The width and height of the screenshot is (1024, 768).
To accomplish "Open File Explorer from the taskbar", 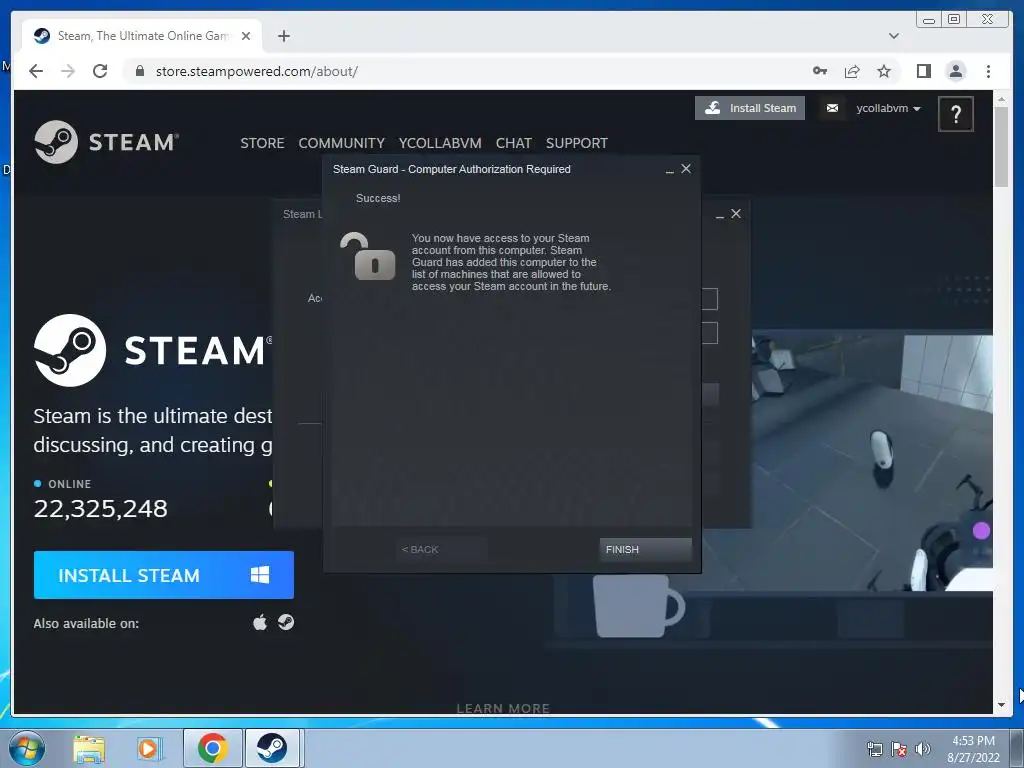I will tap(89, 749).
